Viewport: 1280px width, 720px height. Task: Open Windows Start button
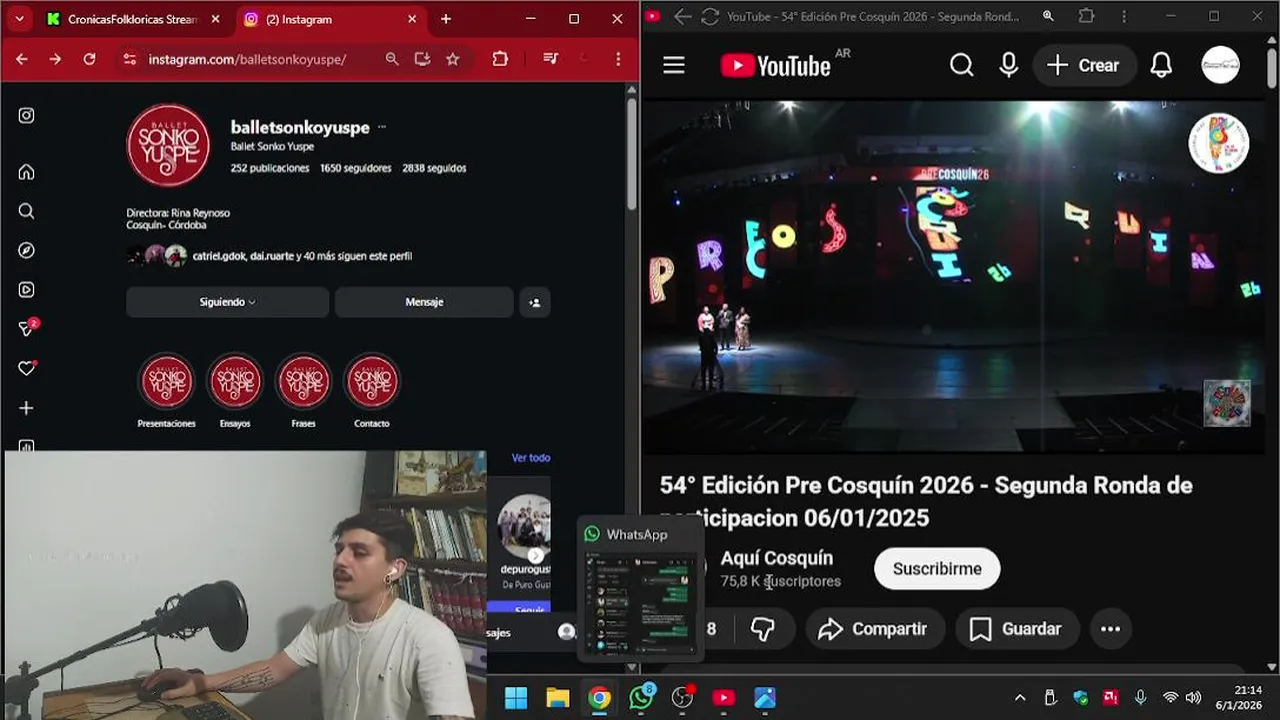click(x=516, y=698)
